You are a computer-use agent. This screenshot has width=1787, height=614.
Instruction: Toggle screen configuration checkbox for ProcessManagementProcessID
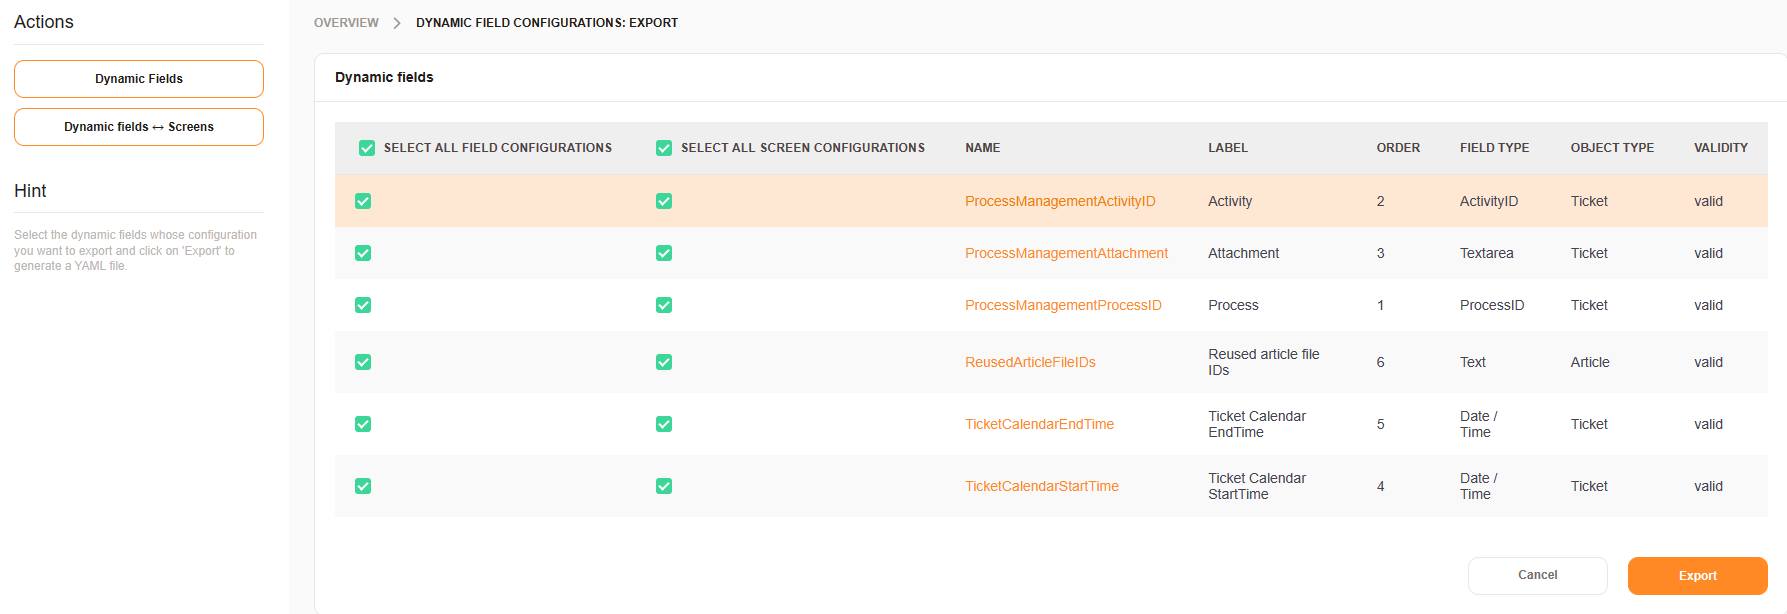point(664,305)
